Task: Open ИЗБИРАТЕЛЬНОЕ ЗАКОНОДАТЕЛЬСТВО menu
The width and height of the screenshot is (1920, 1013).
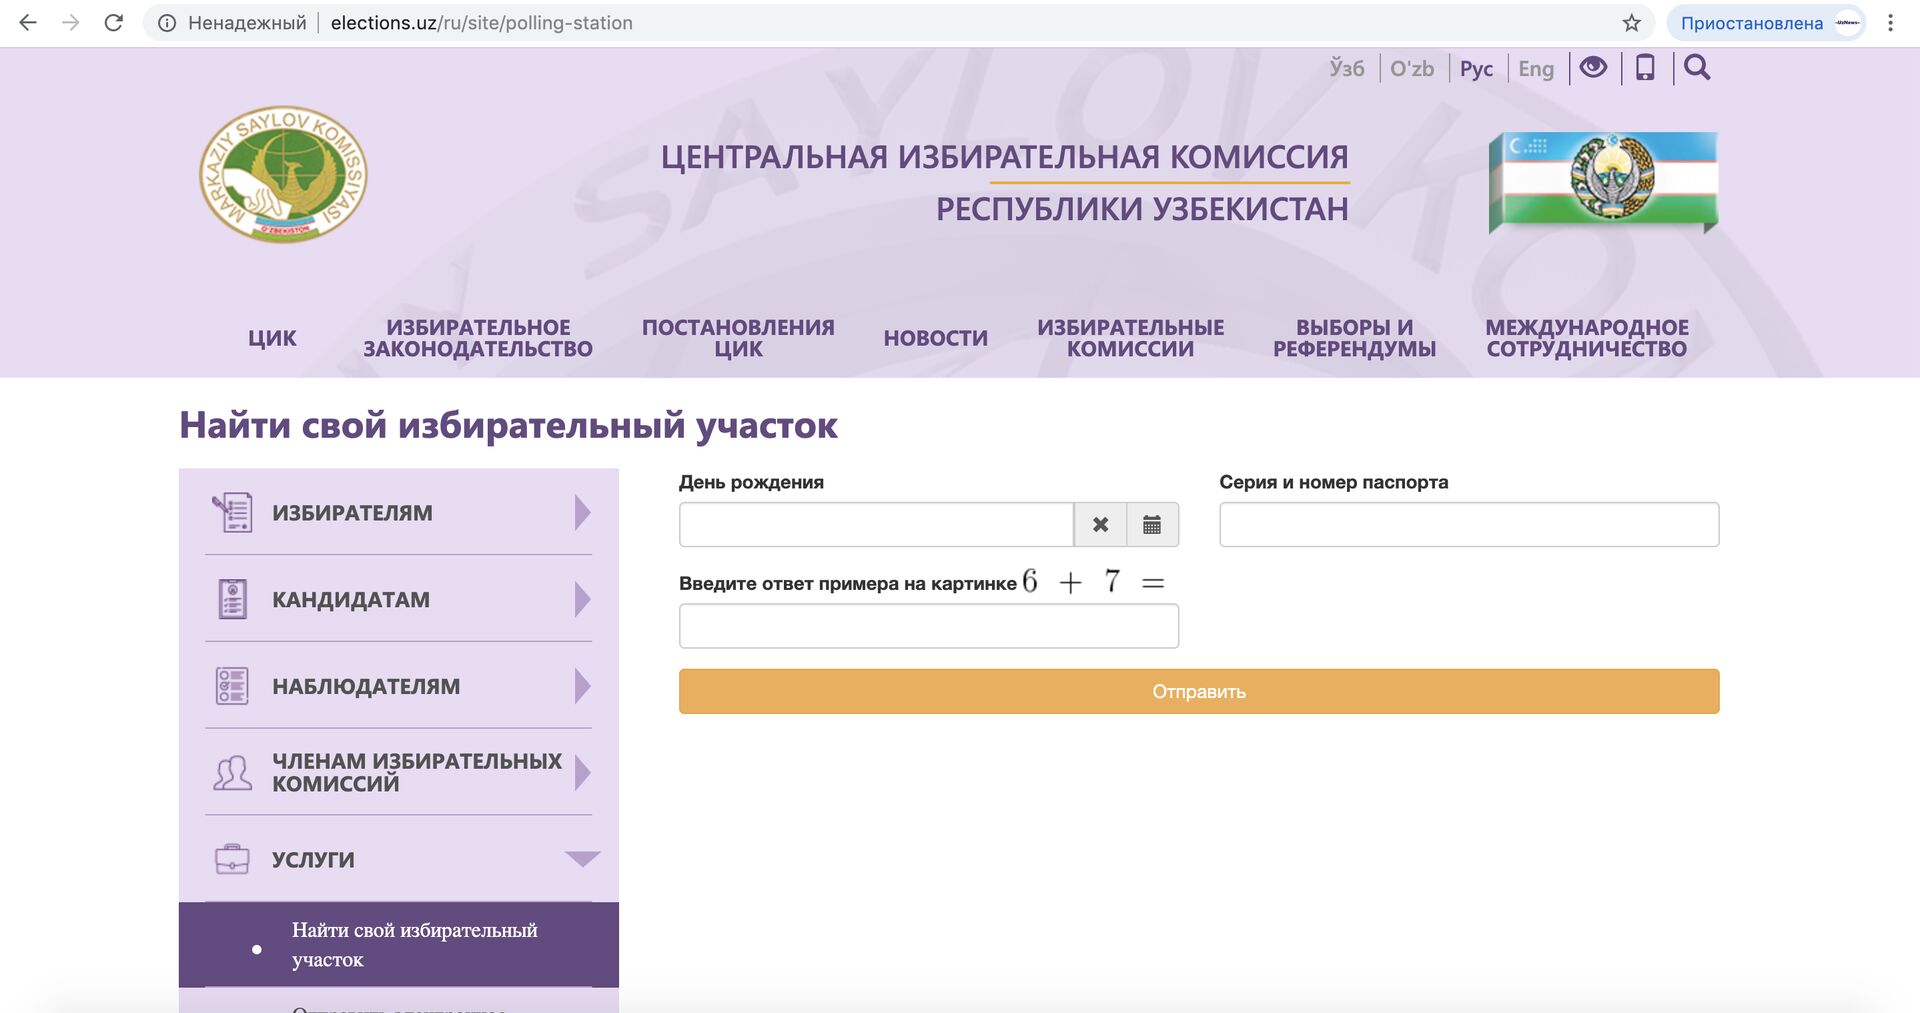Action: coord(478,338)
